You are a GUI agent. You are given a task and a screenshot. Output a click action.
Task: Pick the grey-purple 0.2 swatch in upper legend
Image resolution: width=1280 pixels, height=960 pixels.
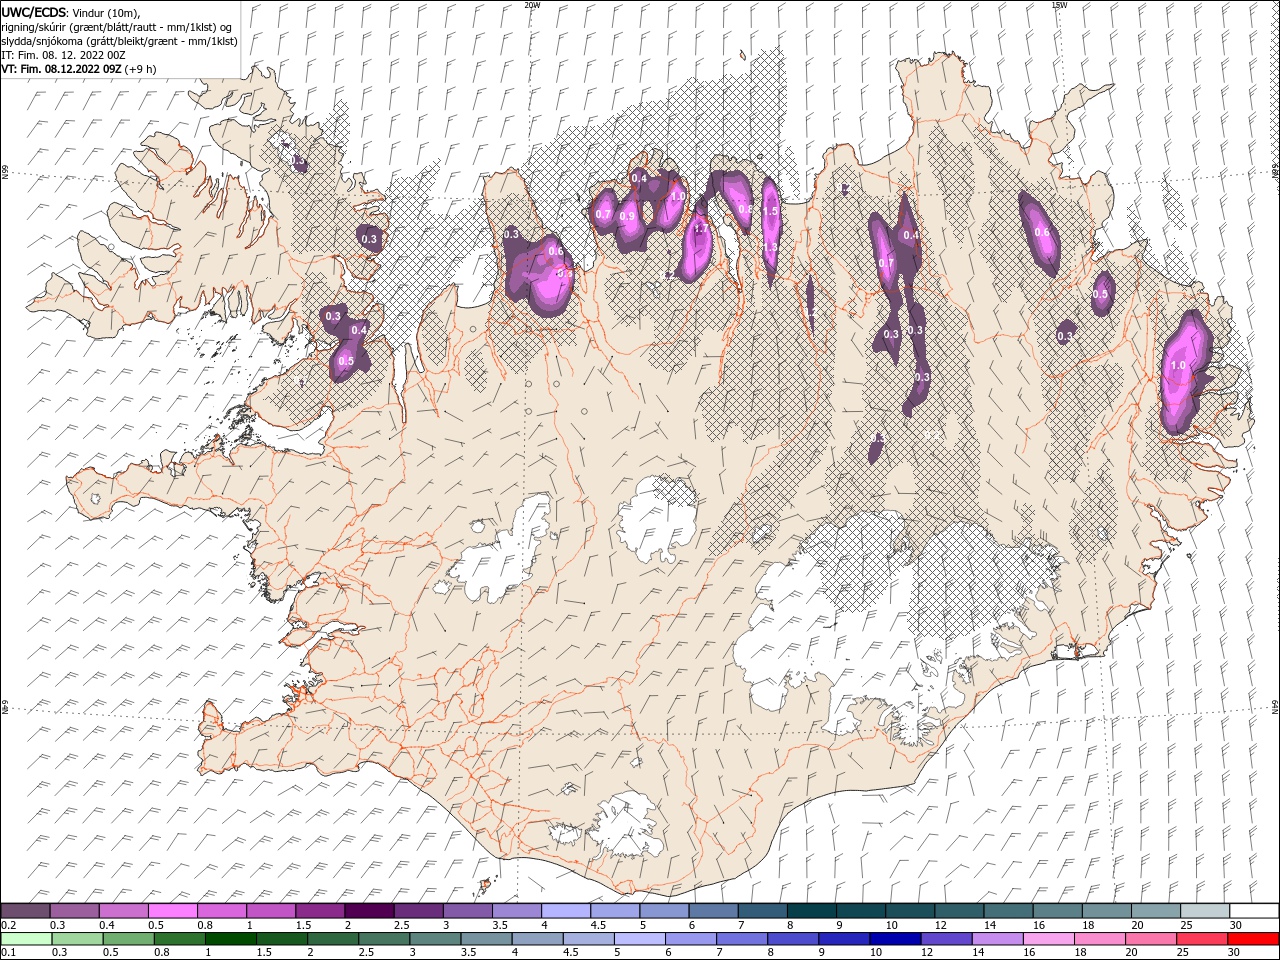point(25,911)
